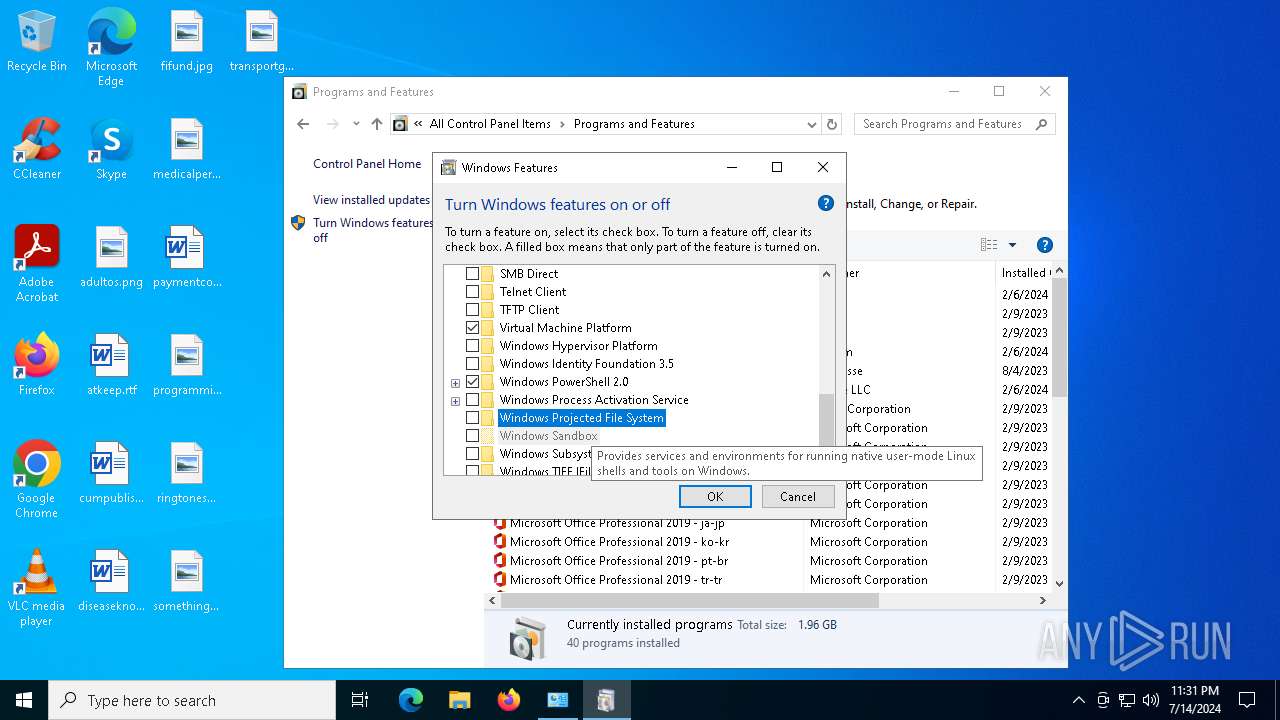
Task: Click the taskbar search box
Action: pyautogui.click(x=192, y=700)
